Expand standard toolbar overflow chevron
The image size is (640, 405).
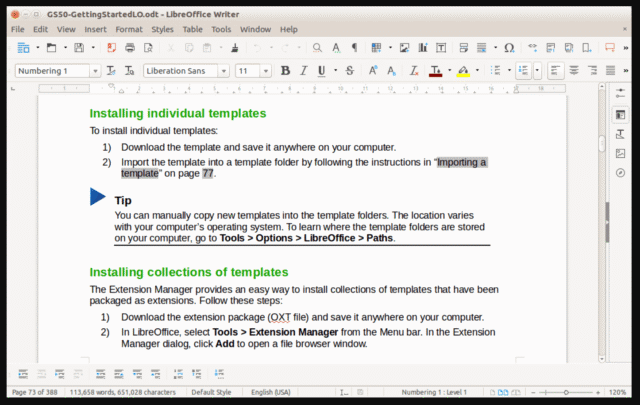(625, 48)
